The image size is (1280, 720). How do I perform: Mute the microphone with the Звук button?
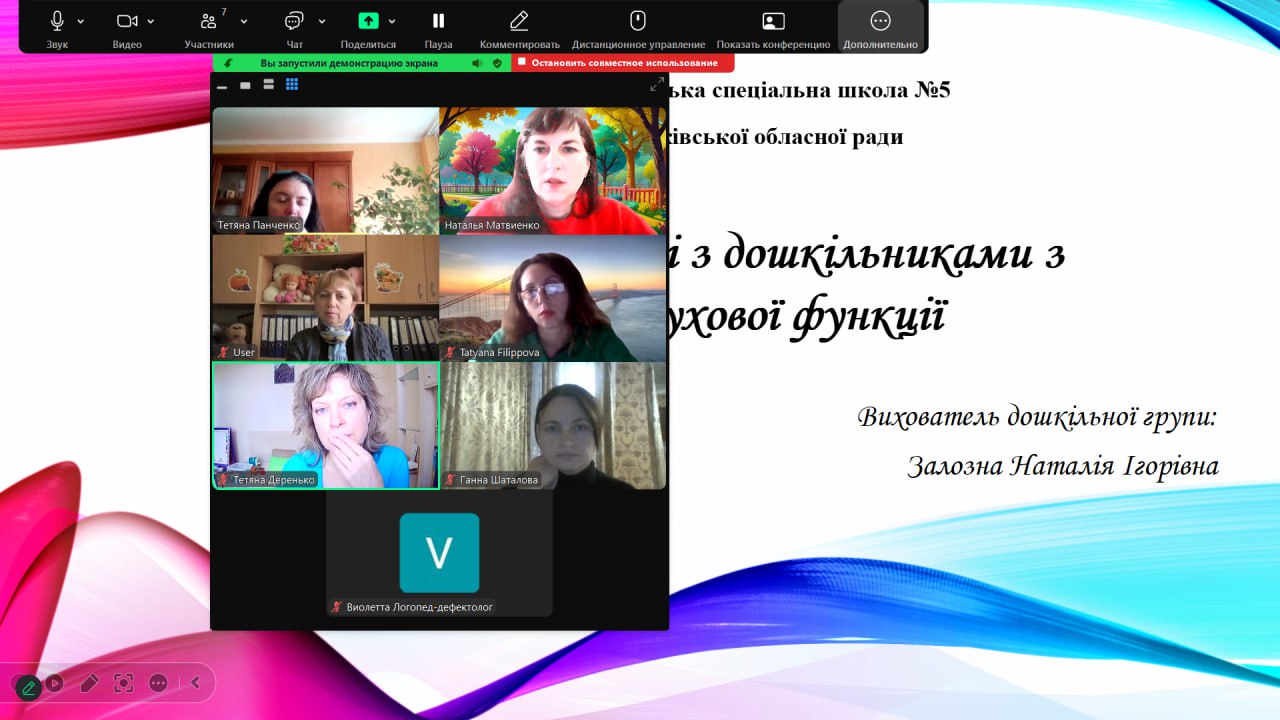57,21
